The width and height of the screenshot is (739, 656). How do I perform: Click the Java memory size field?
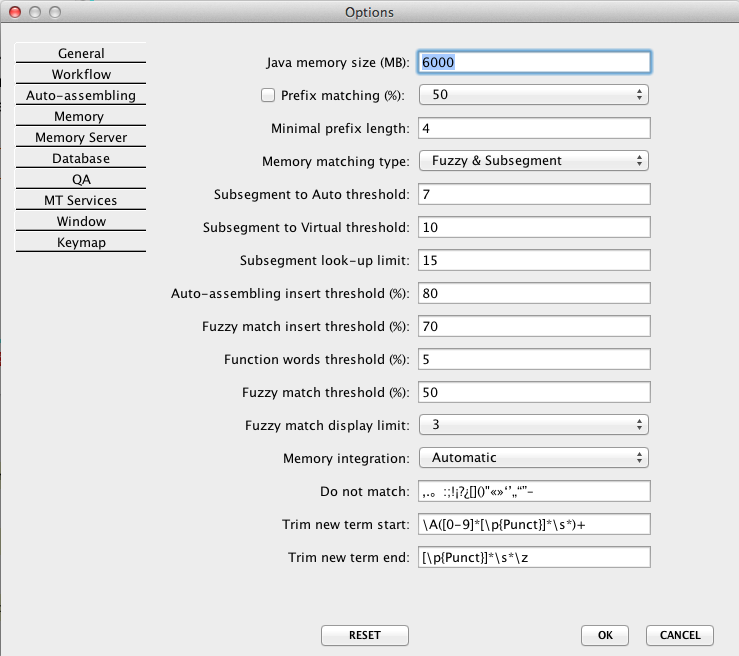click(x=534, y=62)
